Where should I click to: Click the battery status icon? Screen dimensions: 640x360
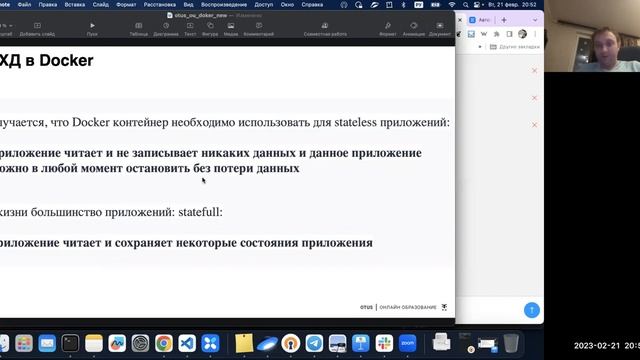(x=436, y=4)
